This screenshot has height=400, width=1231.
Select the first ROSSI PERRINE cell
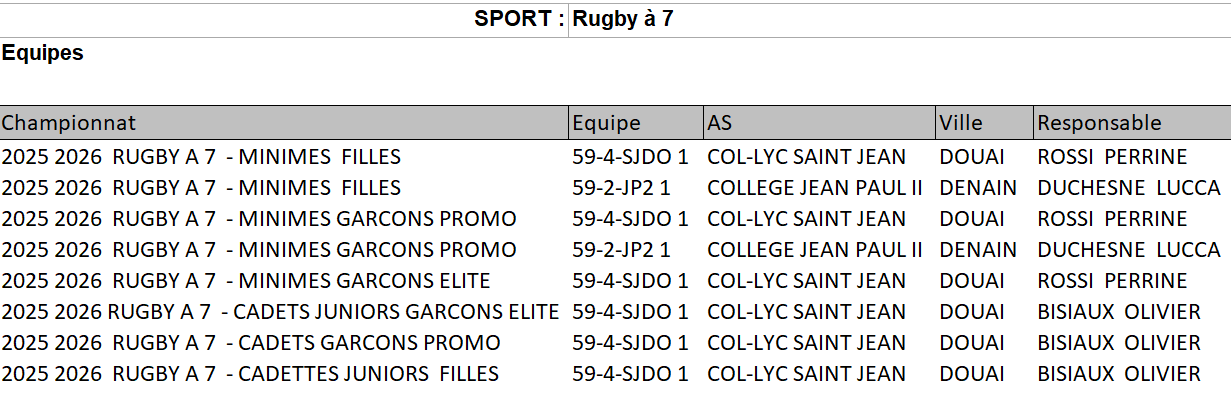point(1112,157)
